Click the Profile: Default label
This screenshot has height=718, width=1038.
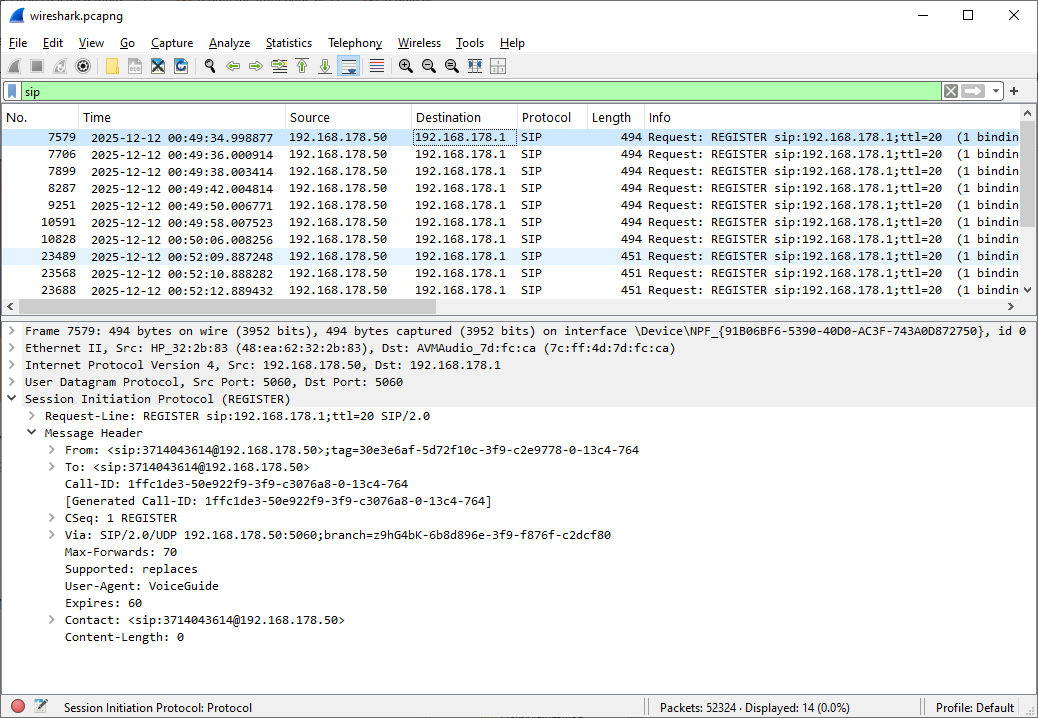pos(974,707)
